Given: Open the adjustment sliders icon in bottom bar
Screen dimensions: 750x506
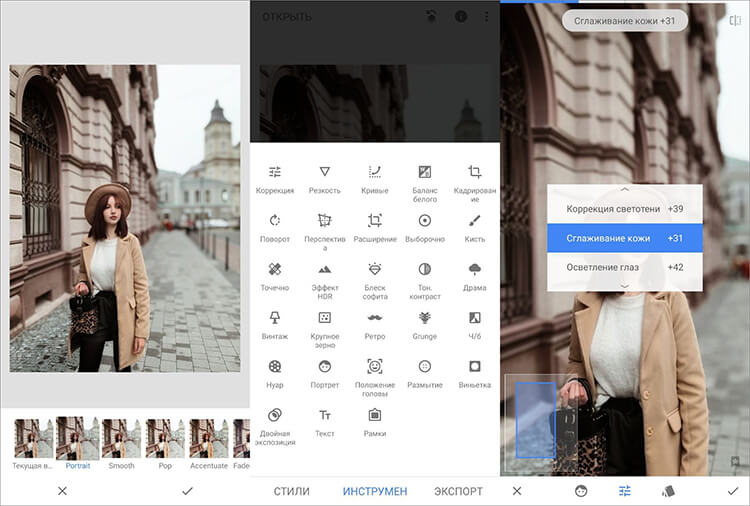Looking at the screenshot, I should (625, 491).
